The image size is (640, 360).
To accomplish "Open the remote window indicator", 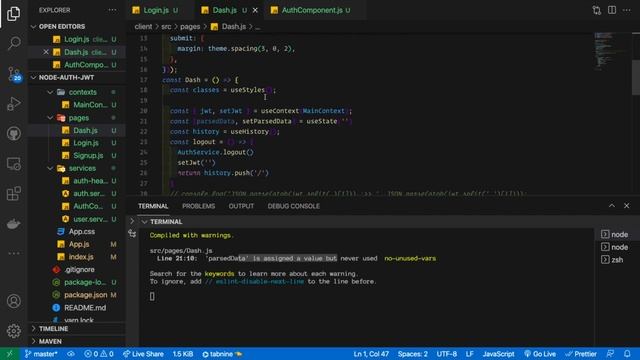I will coord(9,354).
